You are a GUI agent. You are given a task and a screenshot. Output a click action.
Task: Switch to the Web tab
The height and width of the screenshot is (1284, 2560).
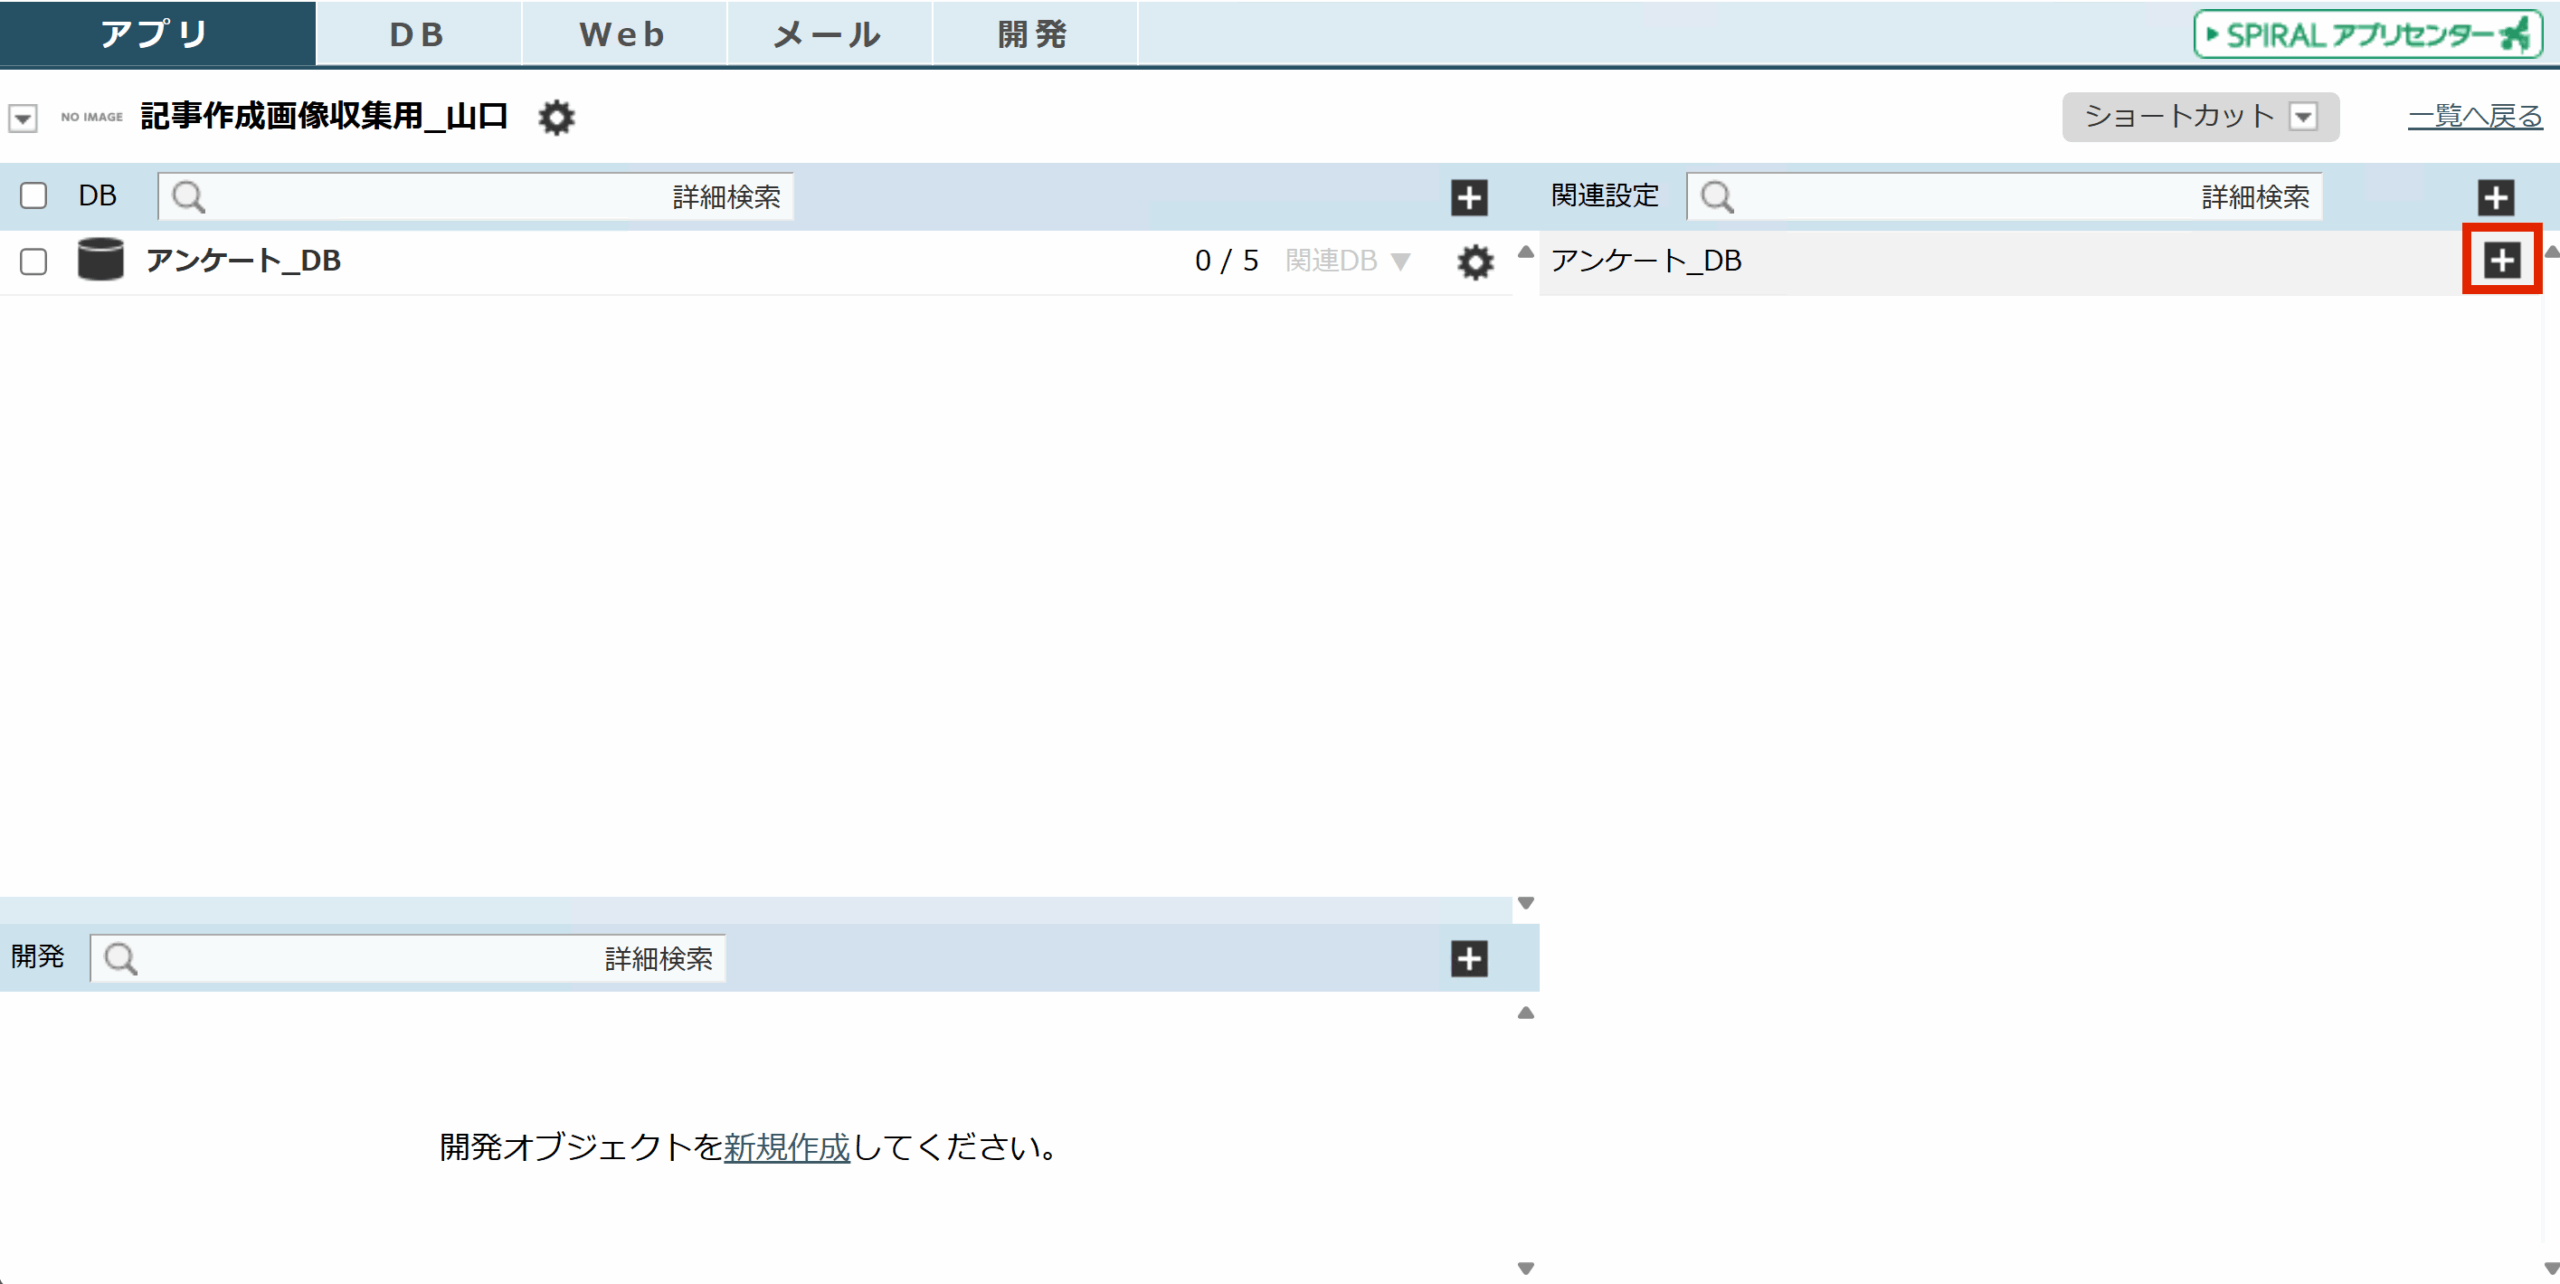623,34
